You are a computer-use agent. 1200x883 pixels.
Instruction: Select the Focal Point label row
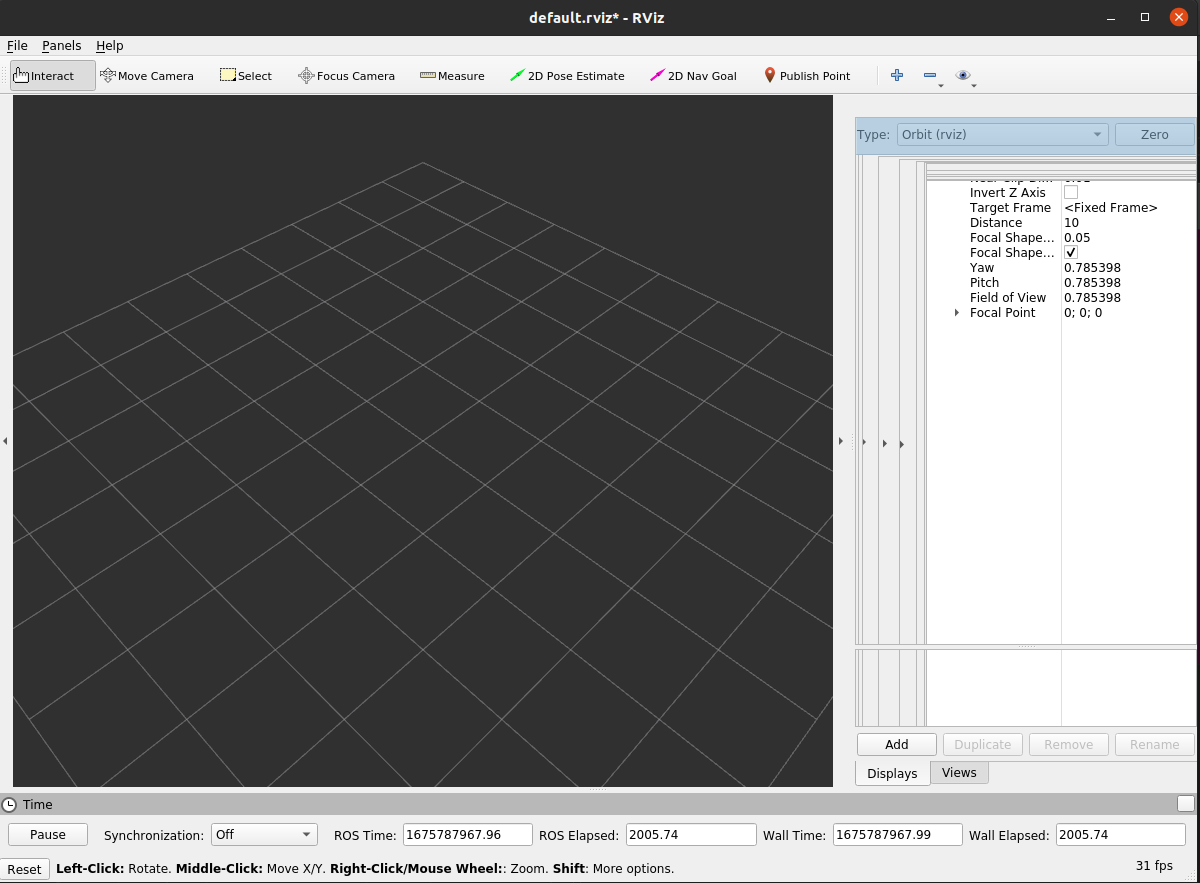click(1003, 313)
